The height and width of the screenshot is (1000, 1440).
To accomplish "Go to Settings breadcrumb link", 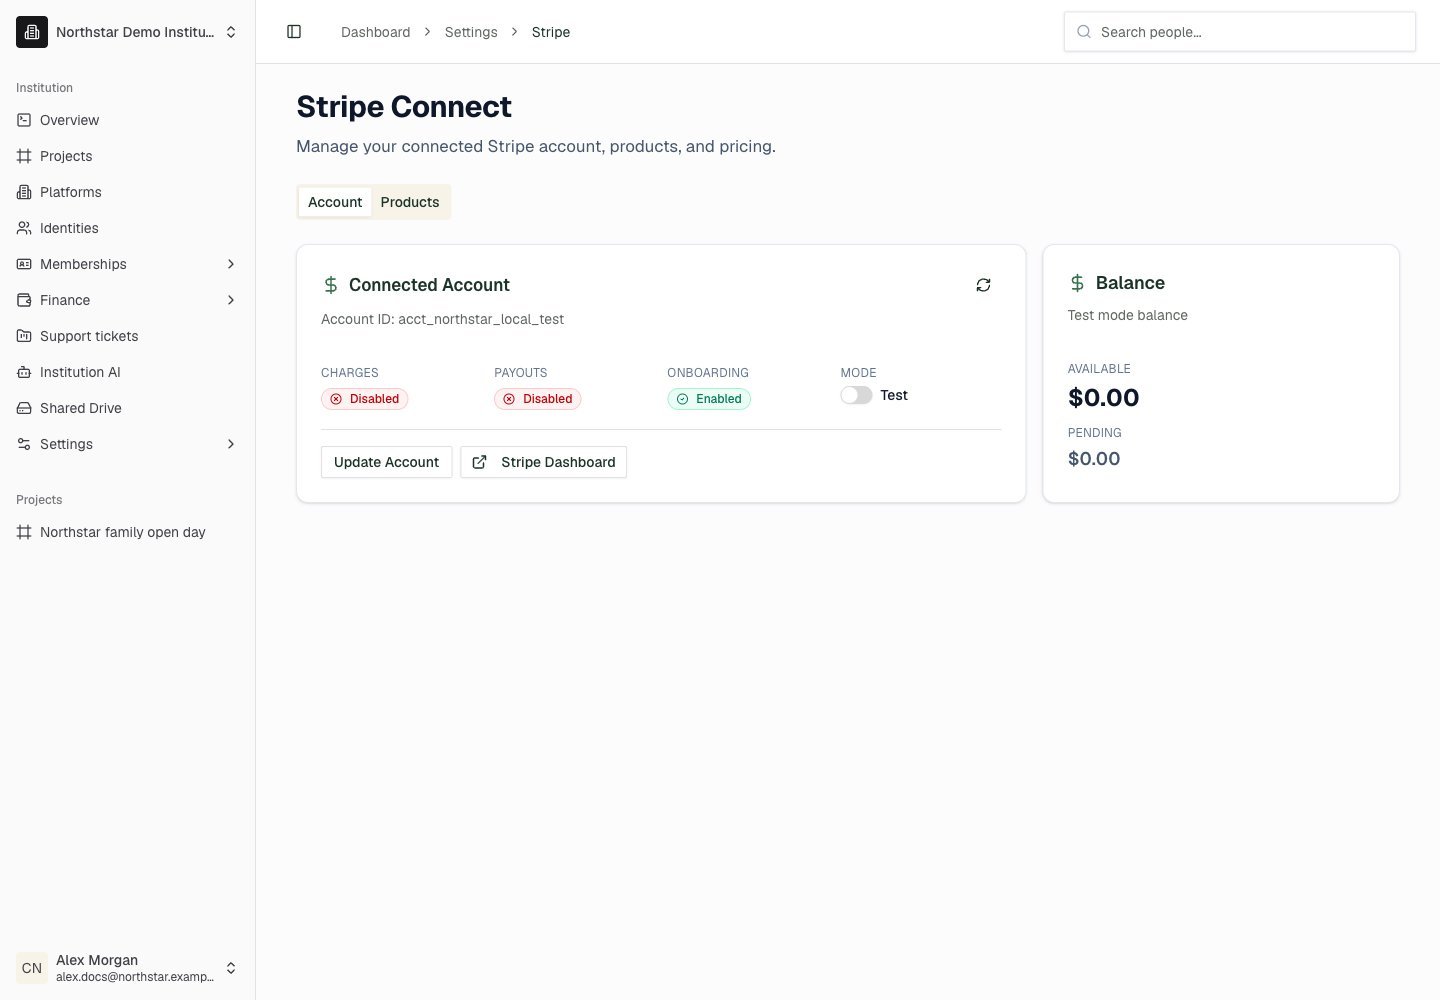I will 471,32.
